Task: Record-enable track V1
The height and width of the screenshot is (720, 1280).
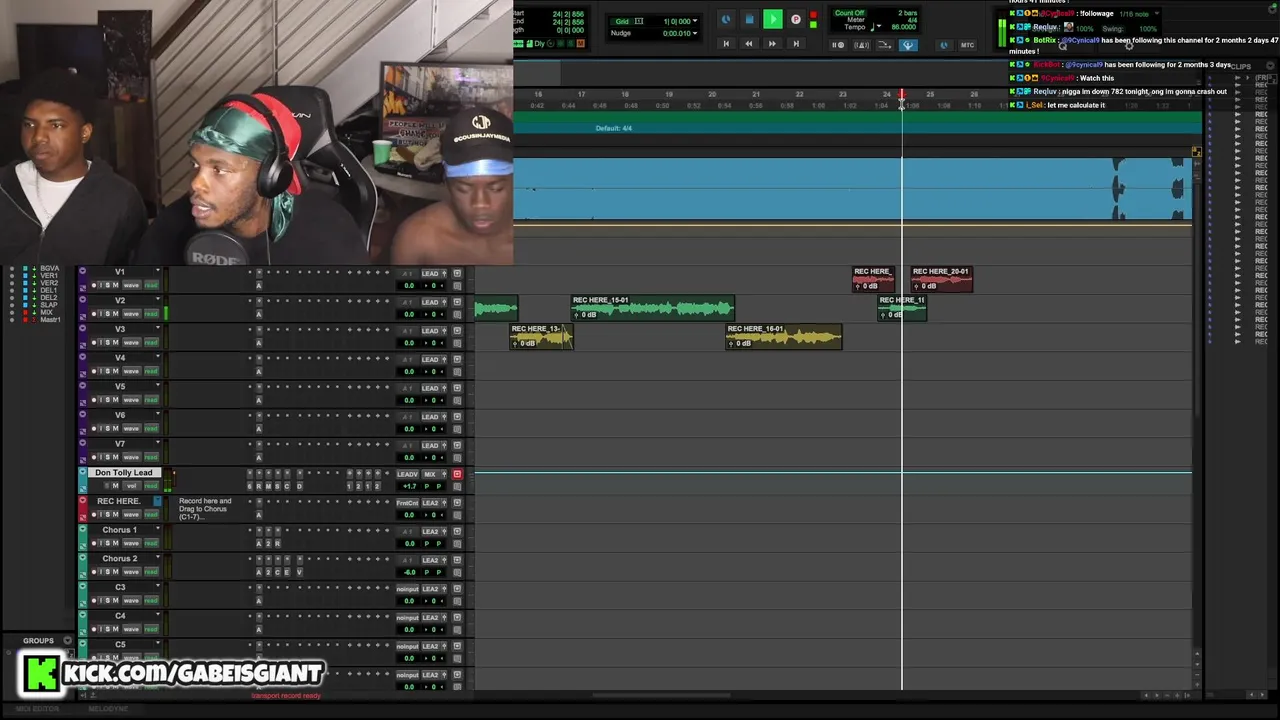Action: pos(94,285)
